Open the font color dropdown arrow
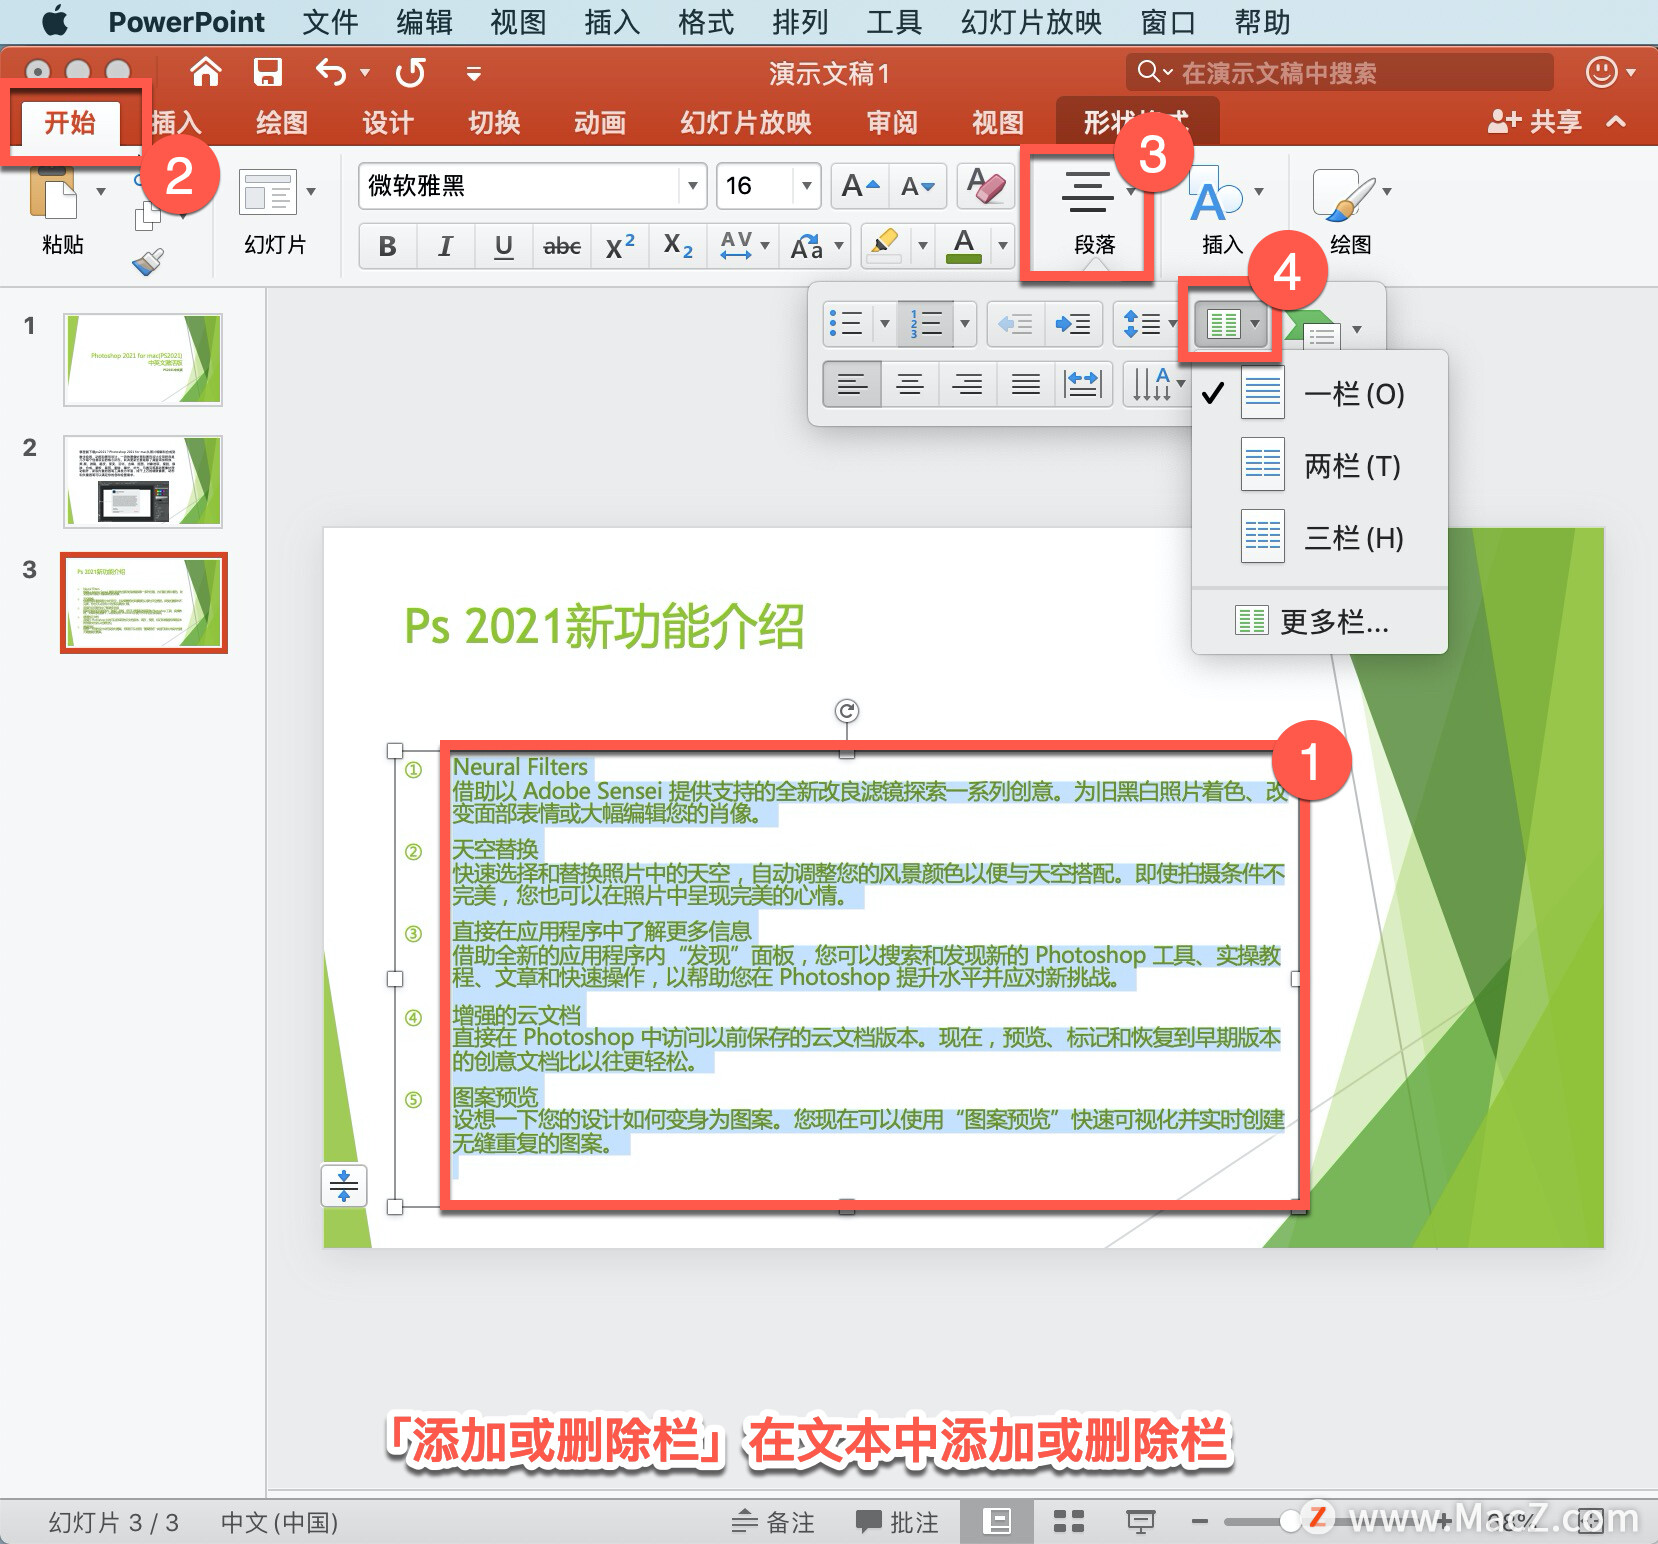This screenshot has width=1658, height=1544. point(1002,246)
